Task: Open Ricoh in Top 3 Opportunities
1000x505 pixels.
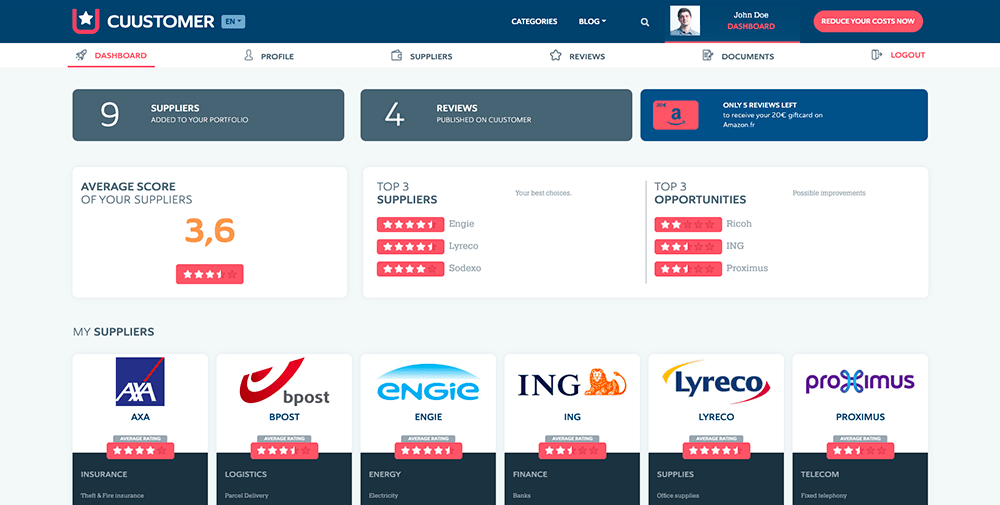Action: [738, 224]
